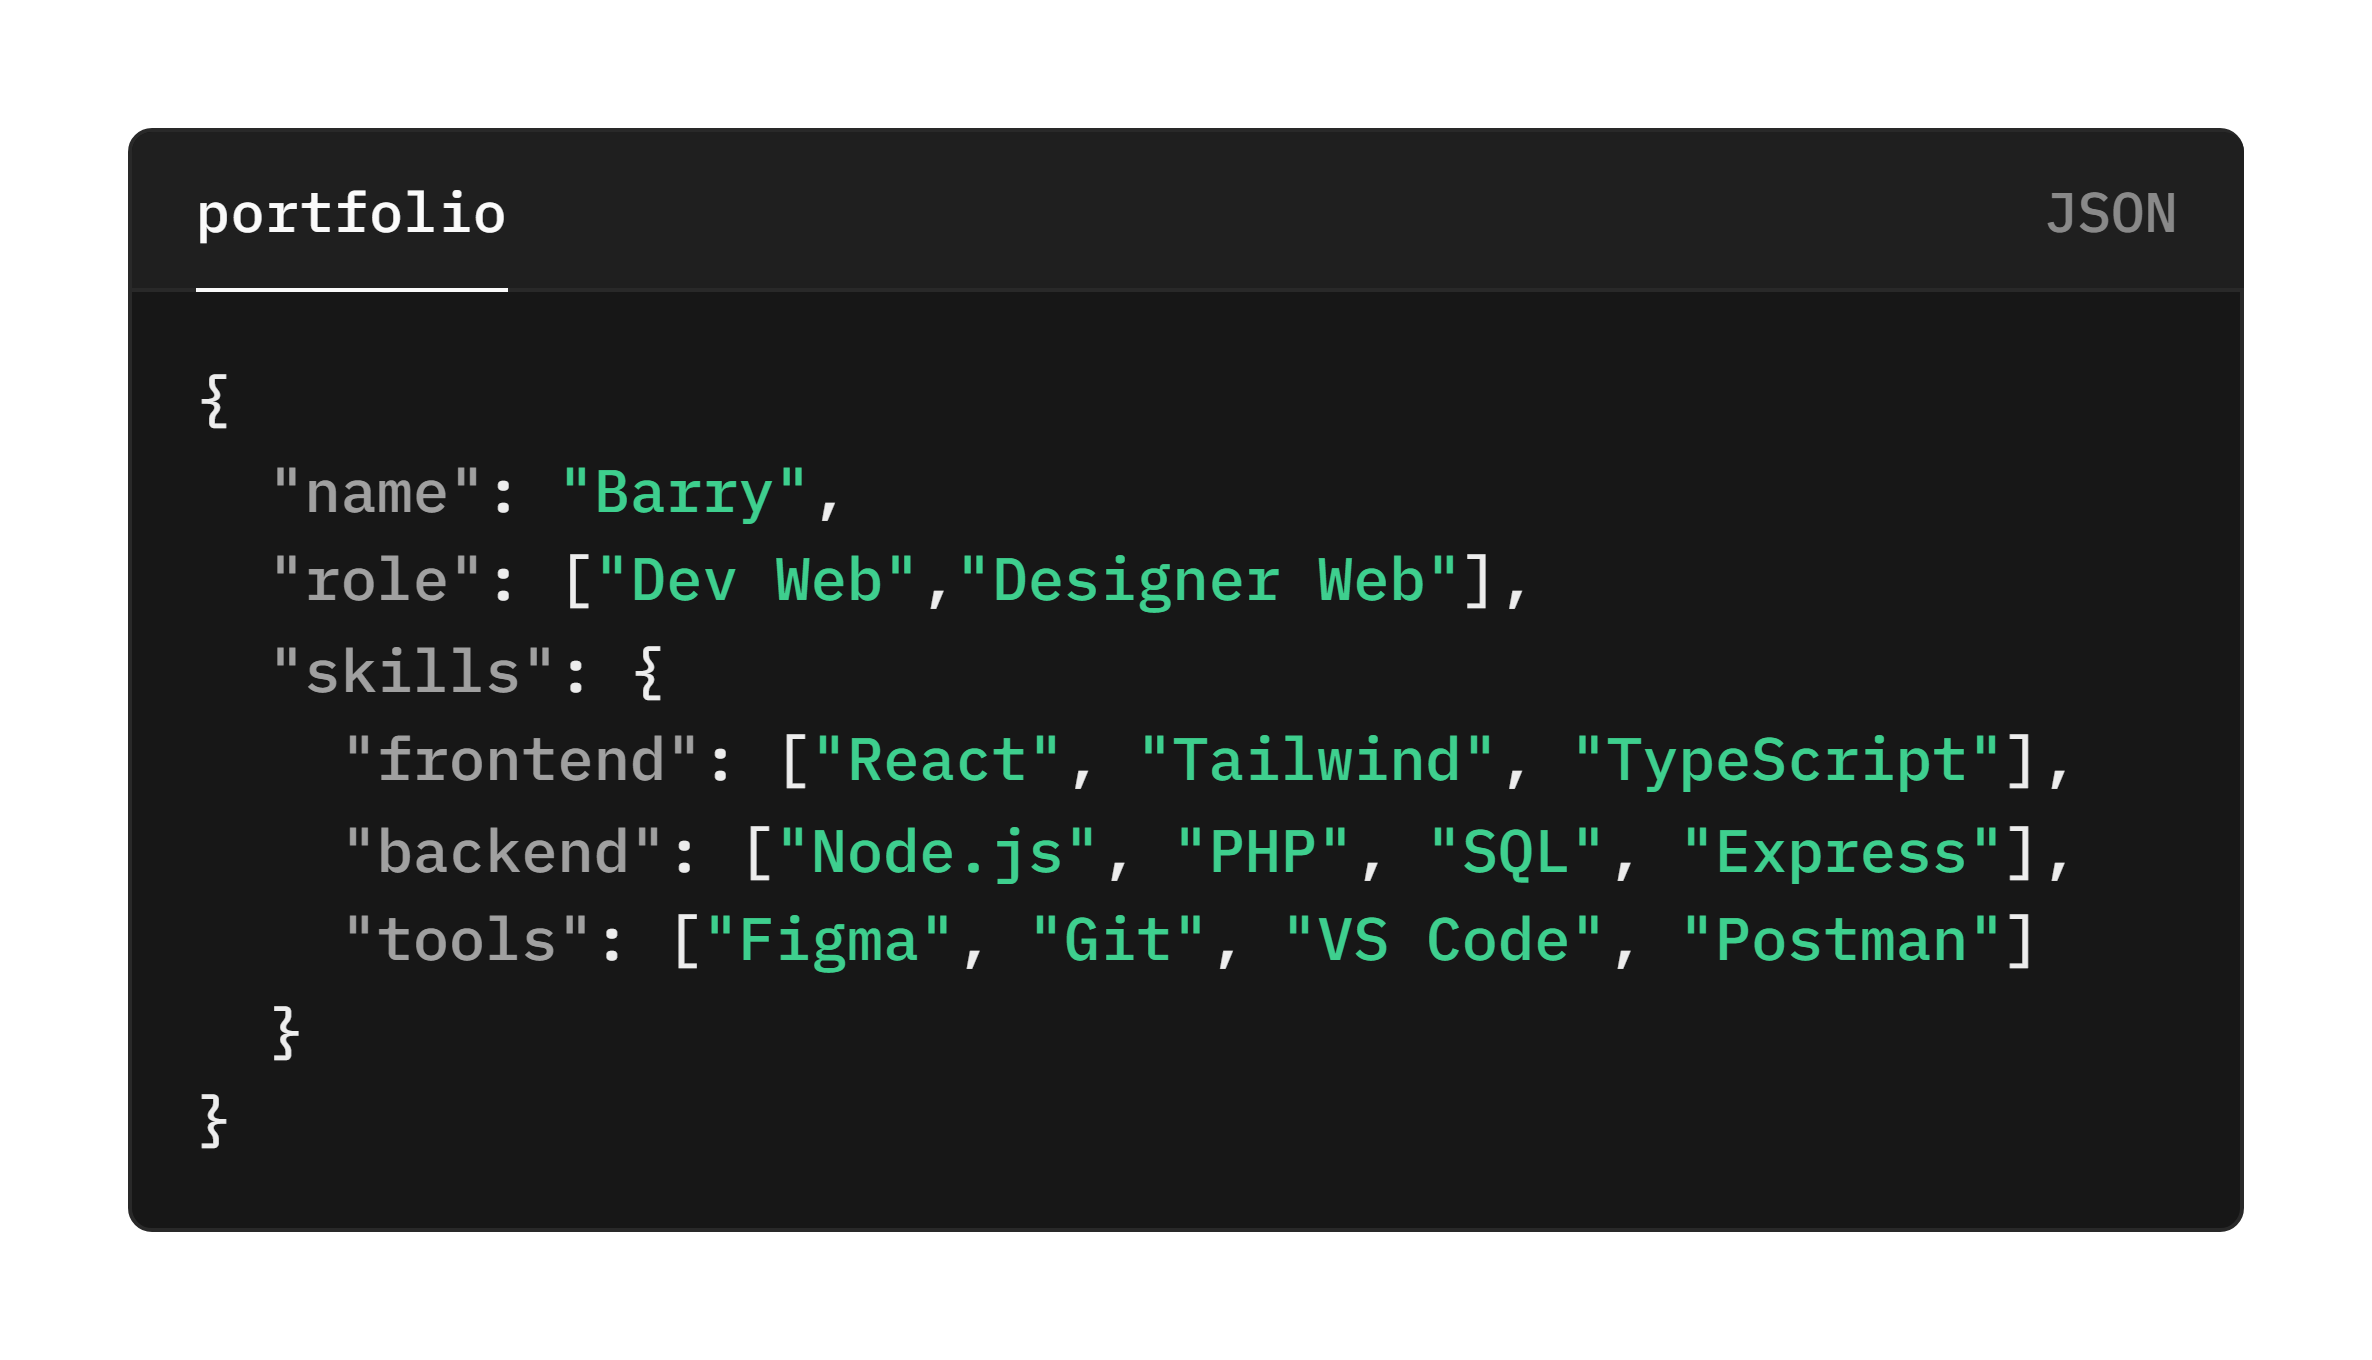Select the portfolio tab
The height and width of the screenshot is (1360, 2372).
tap(351, 215)
